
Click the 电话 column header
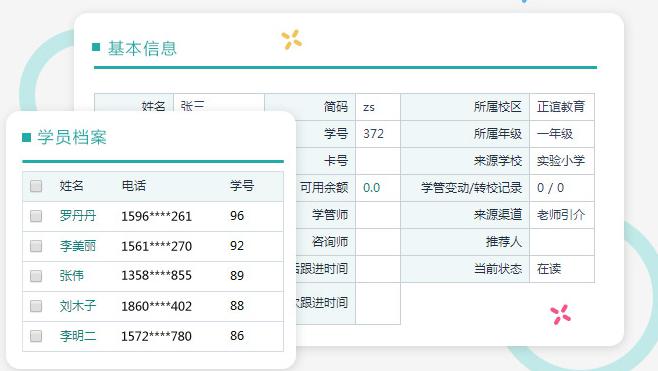(x=133, y=186)
